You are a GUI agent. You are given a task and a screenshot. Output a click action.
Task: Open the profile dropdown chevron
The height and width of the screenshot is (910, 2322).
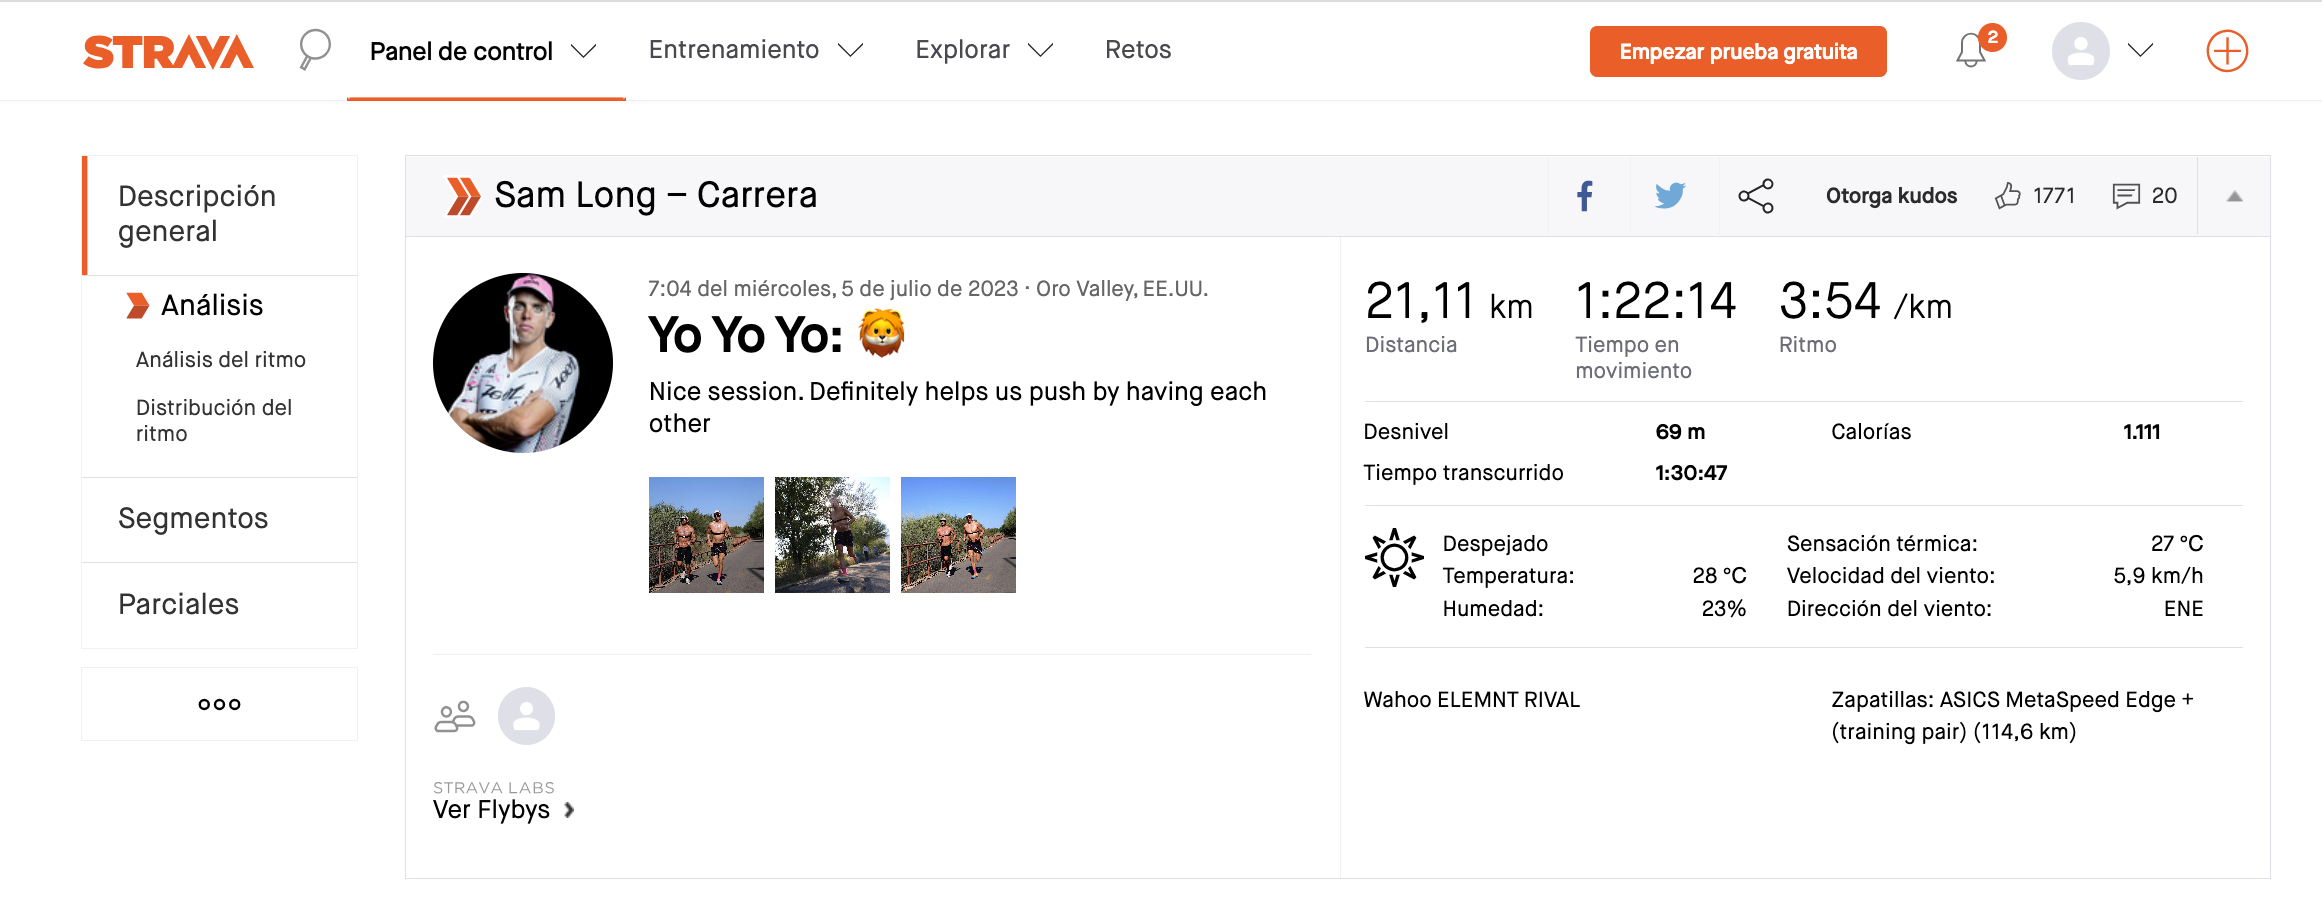click(2141, 50)
